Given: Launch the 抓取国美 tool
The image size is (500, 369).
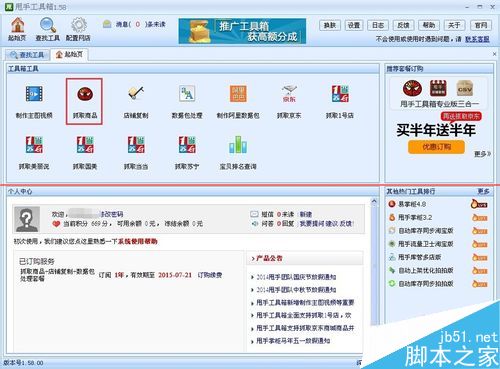Looking at the screenshot, I should pos(85,153).
